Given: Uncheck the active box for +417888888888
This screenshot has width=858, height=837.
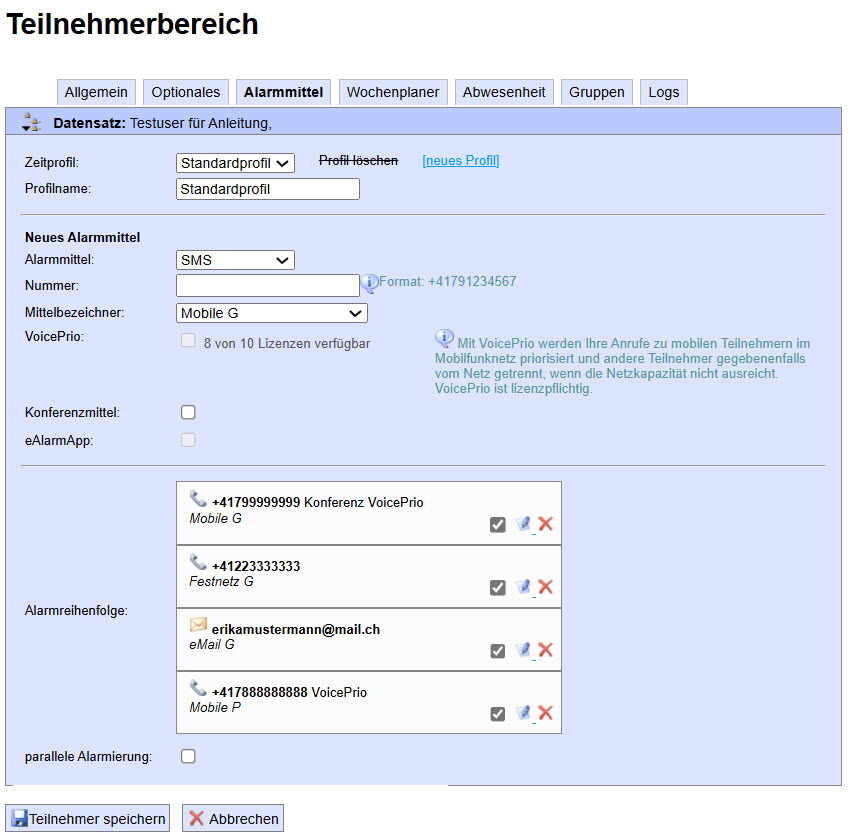Looking at the screenshot, I should 498,714.
